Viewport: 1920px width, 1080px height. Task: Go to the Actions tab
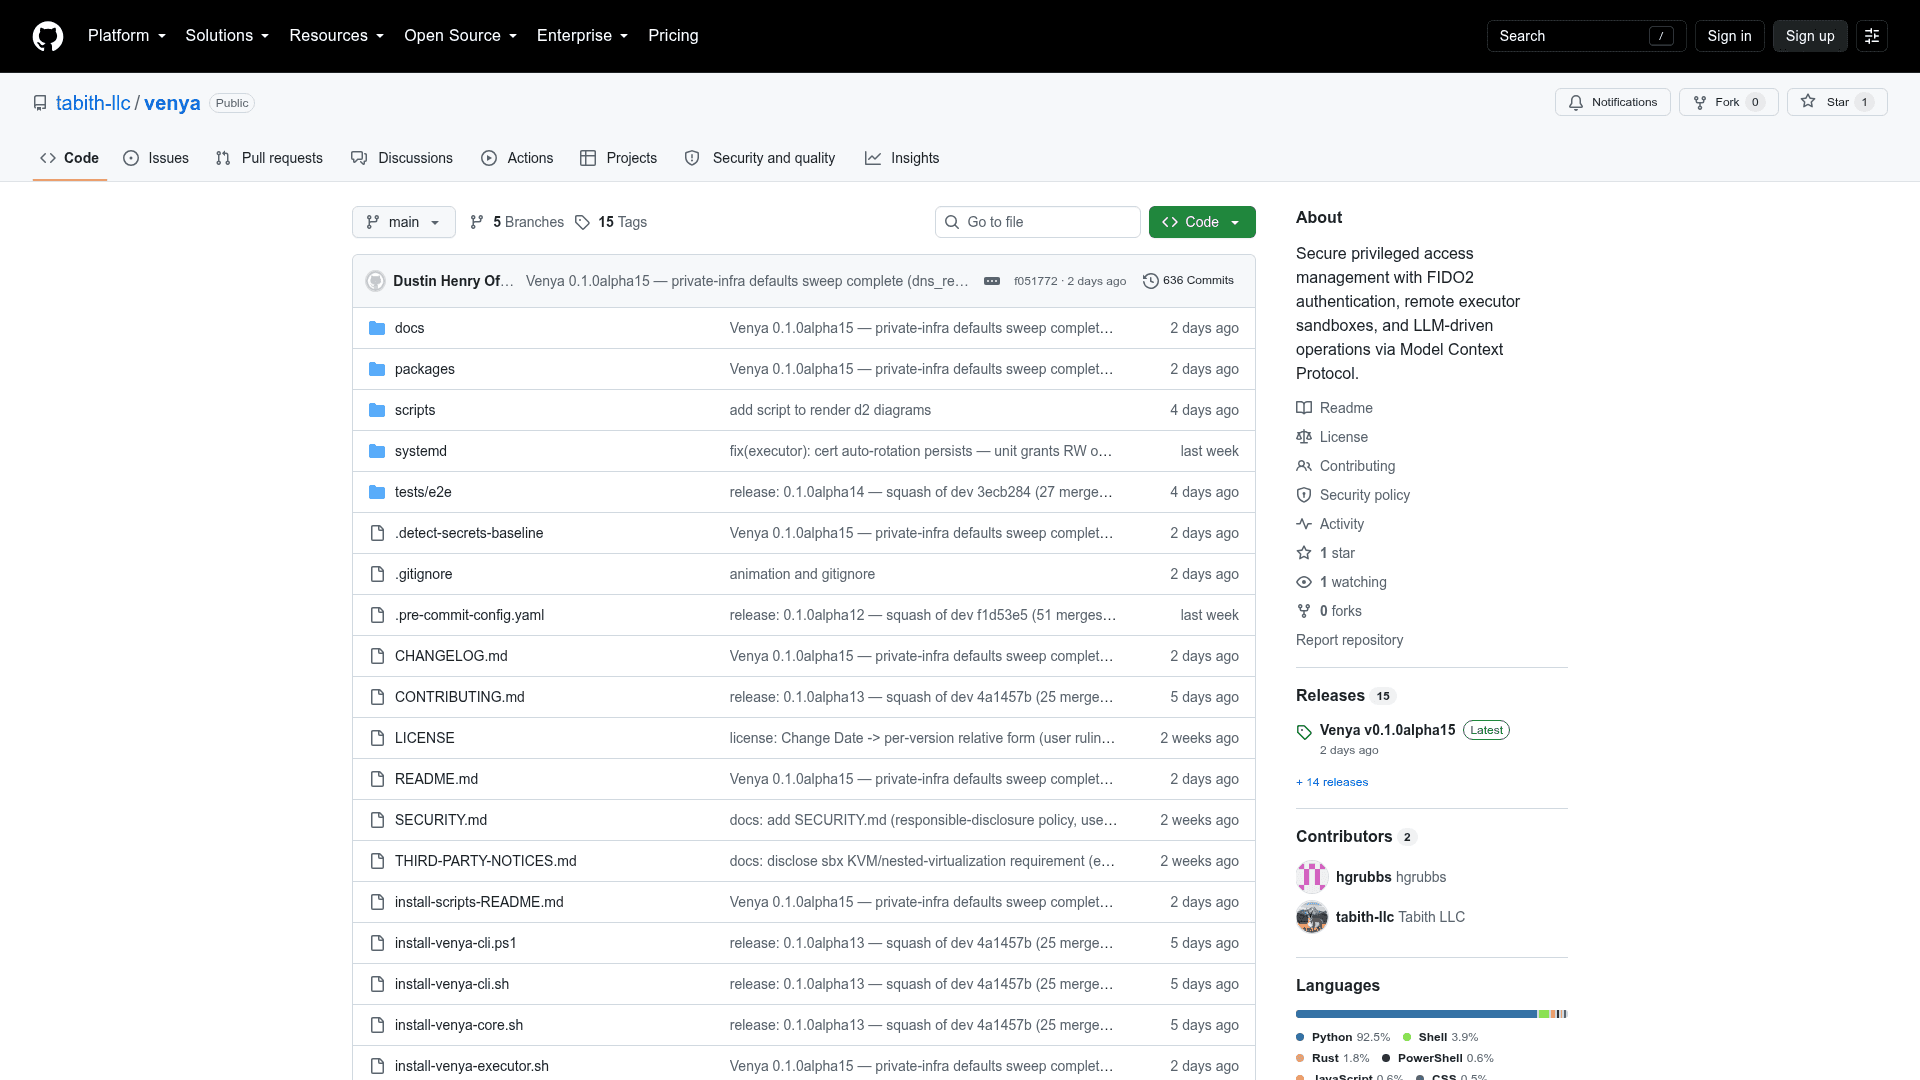point(517,158)
